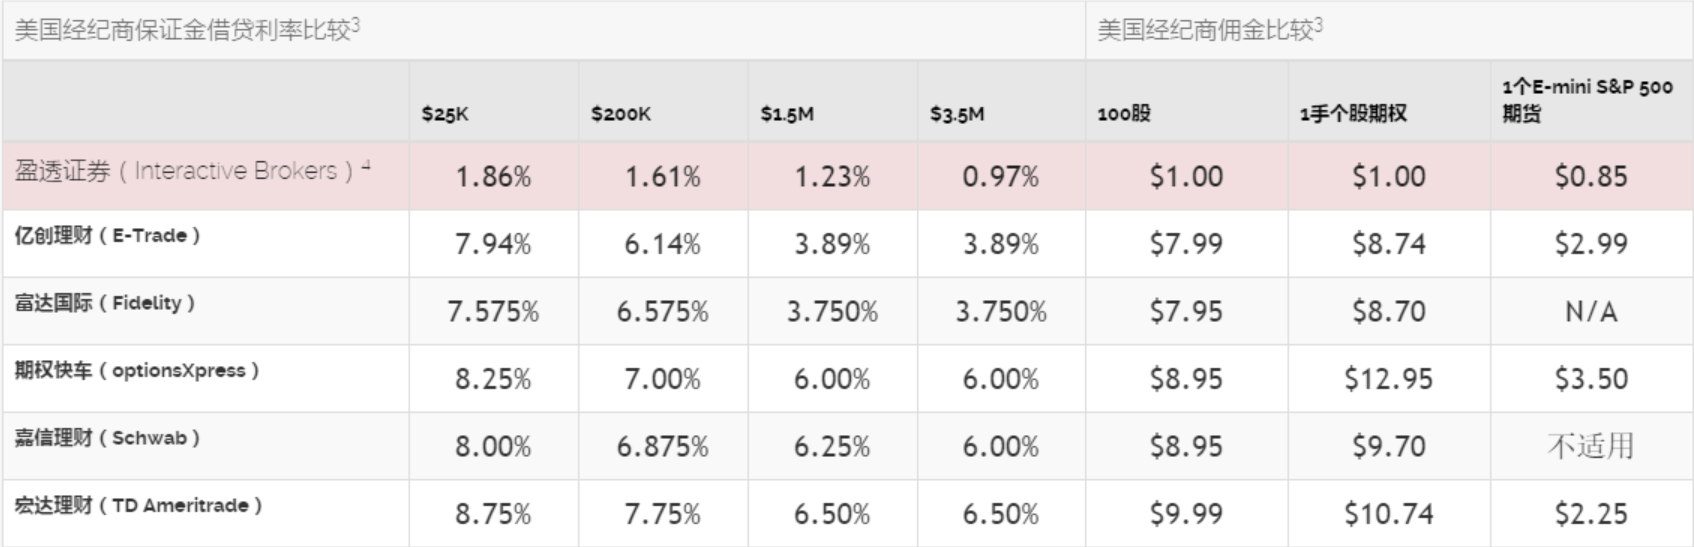Click the Interactive Brokers row label
The image size is (1694, 547).
[x=192, y=171]
